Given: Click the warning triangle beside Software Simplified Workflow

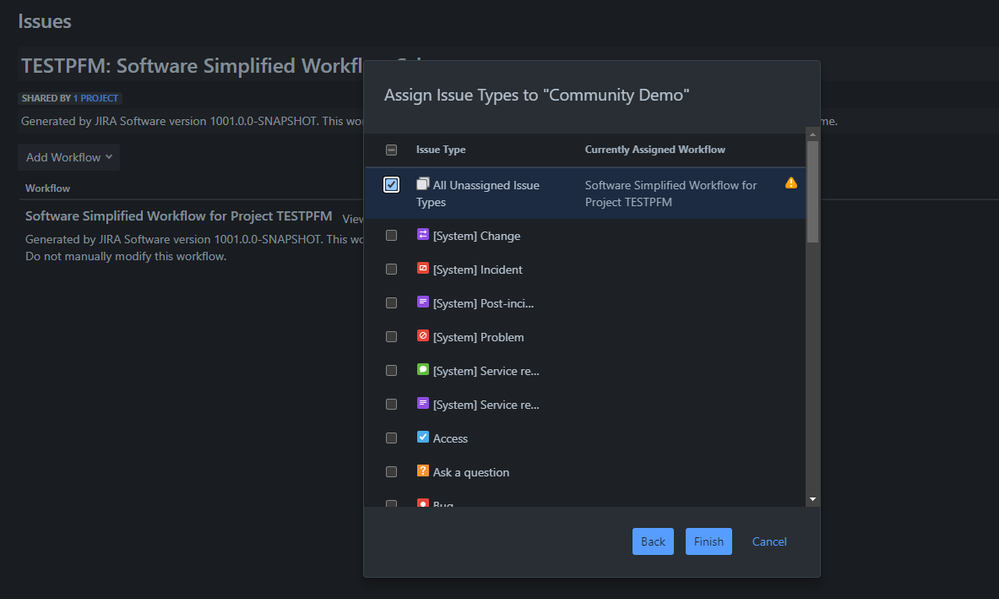Looking at the screenshot, I should pos(787,184).
